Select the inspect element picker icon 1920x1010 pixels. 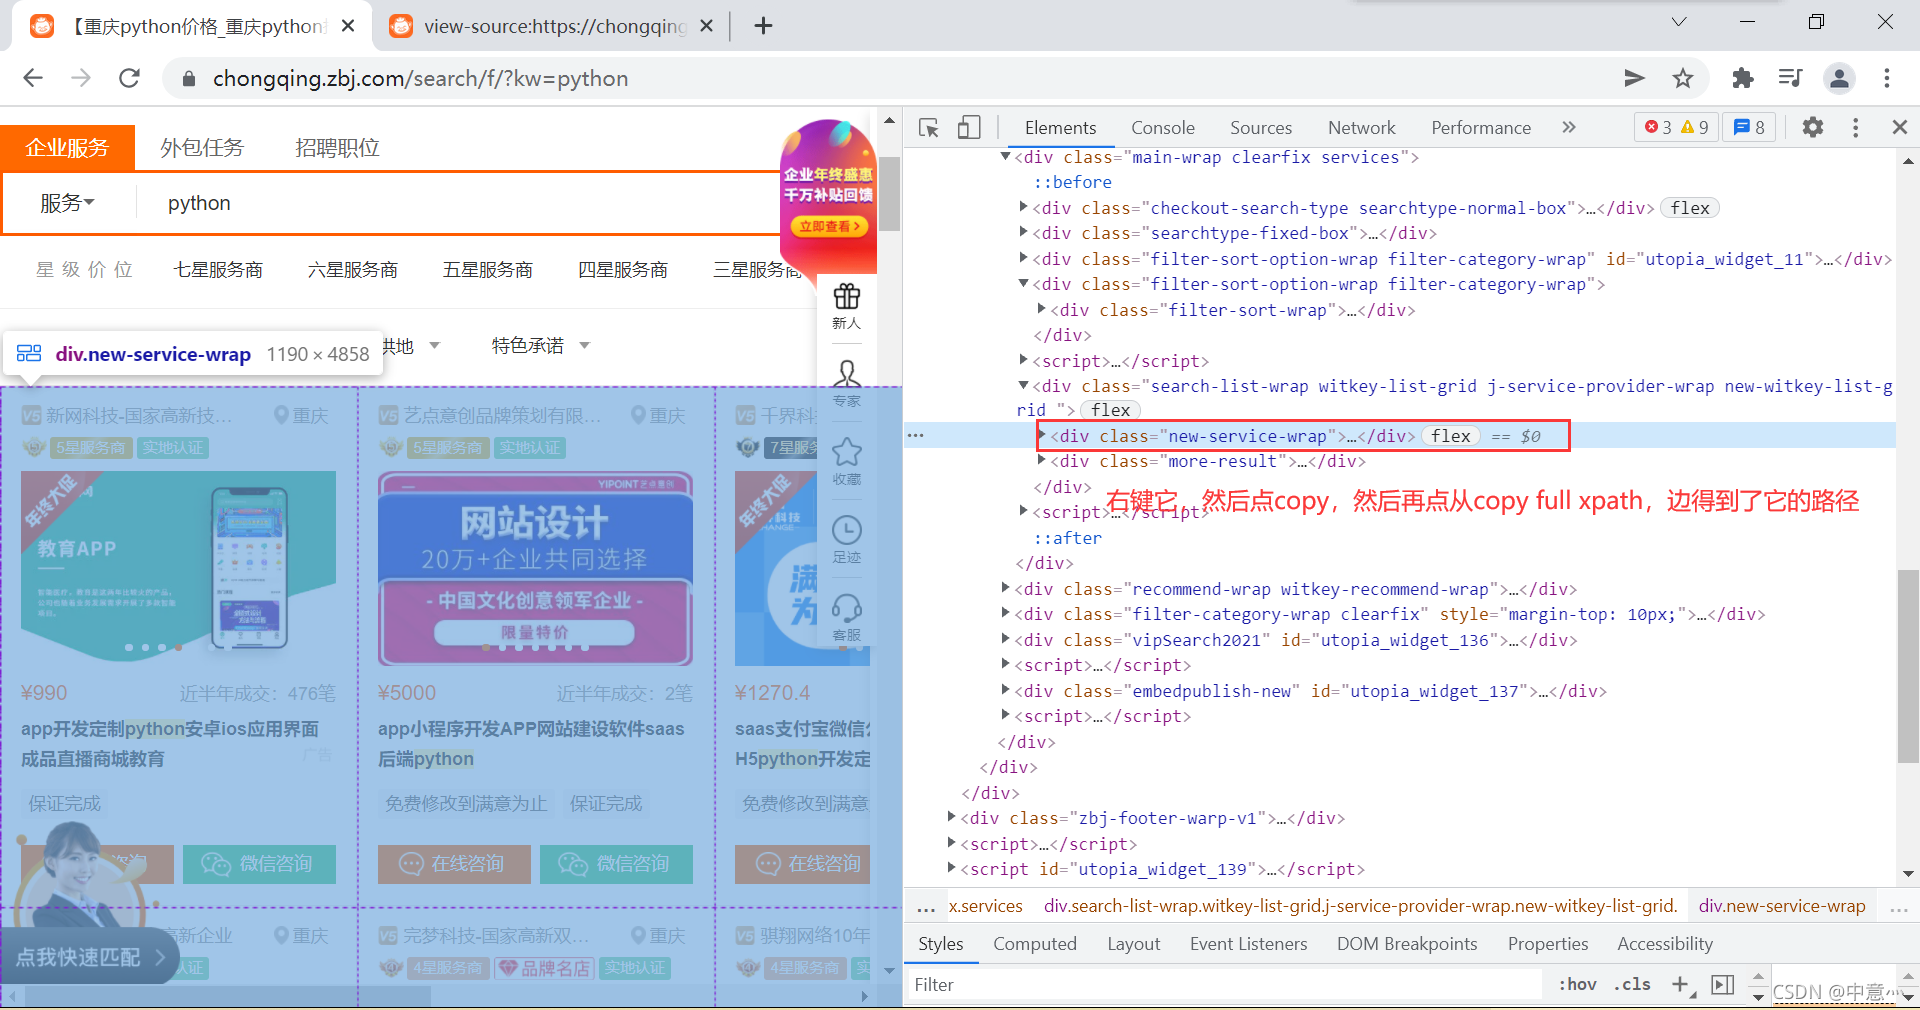929,128
